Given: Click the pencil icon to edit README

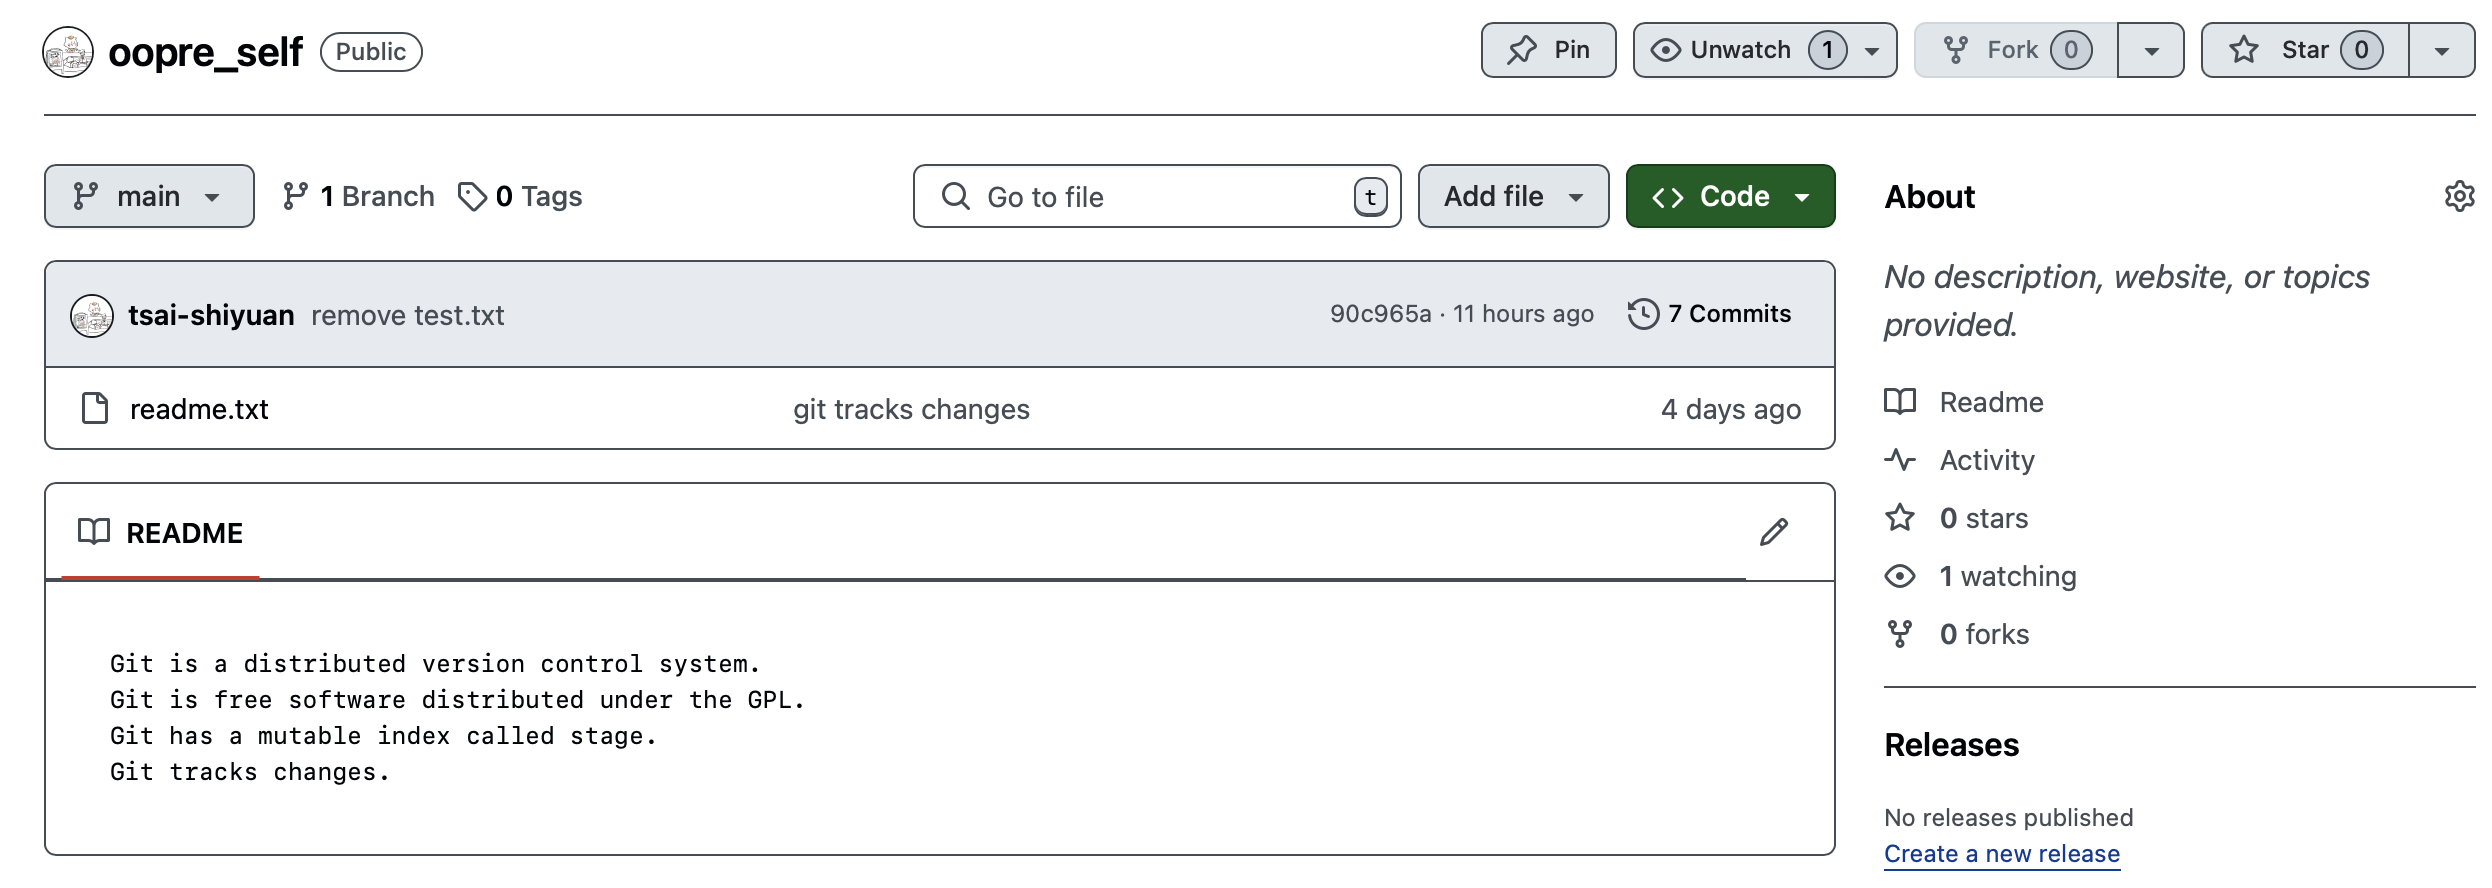Looking at the screenshot, I should click(1773, 532).
